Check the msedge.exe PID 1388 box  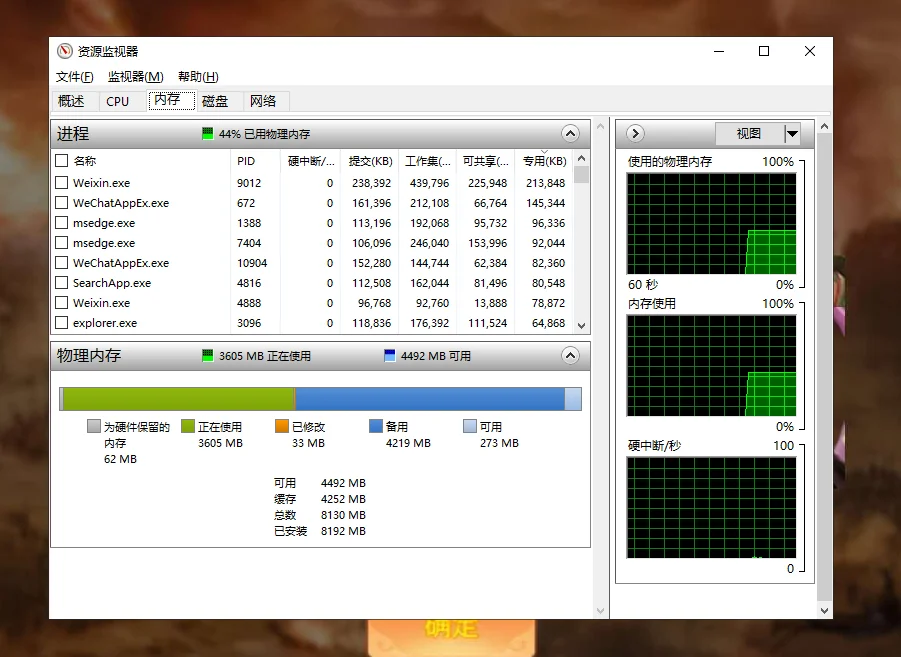[x=61, y=222]
